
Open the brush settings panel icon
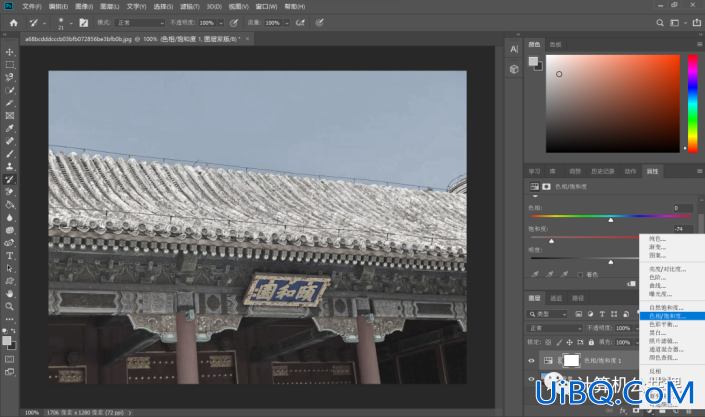pos(84,22)
